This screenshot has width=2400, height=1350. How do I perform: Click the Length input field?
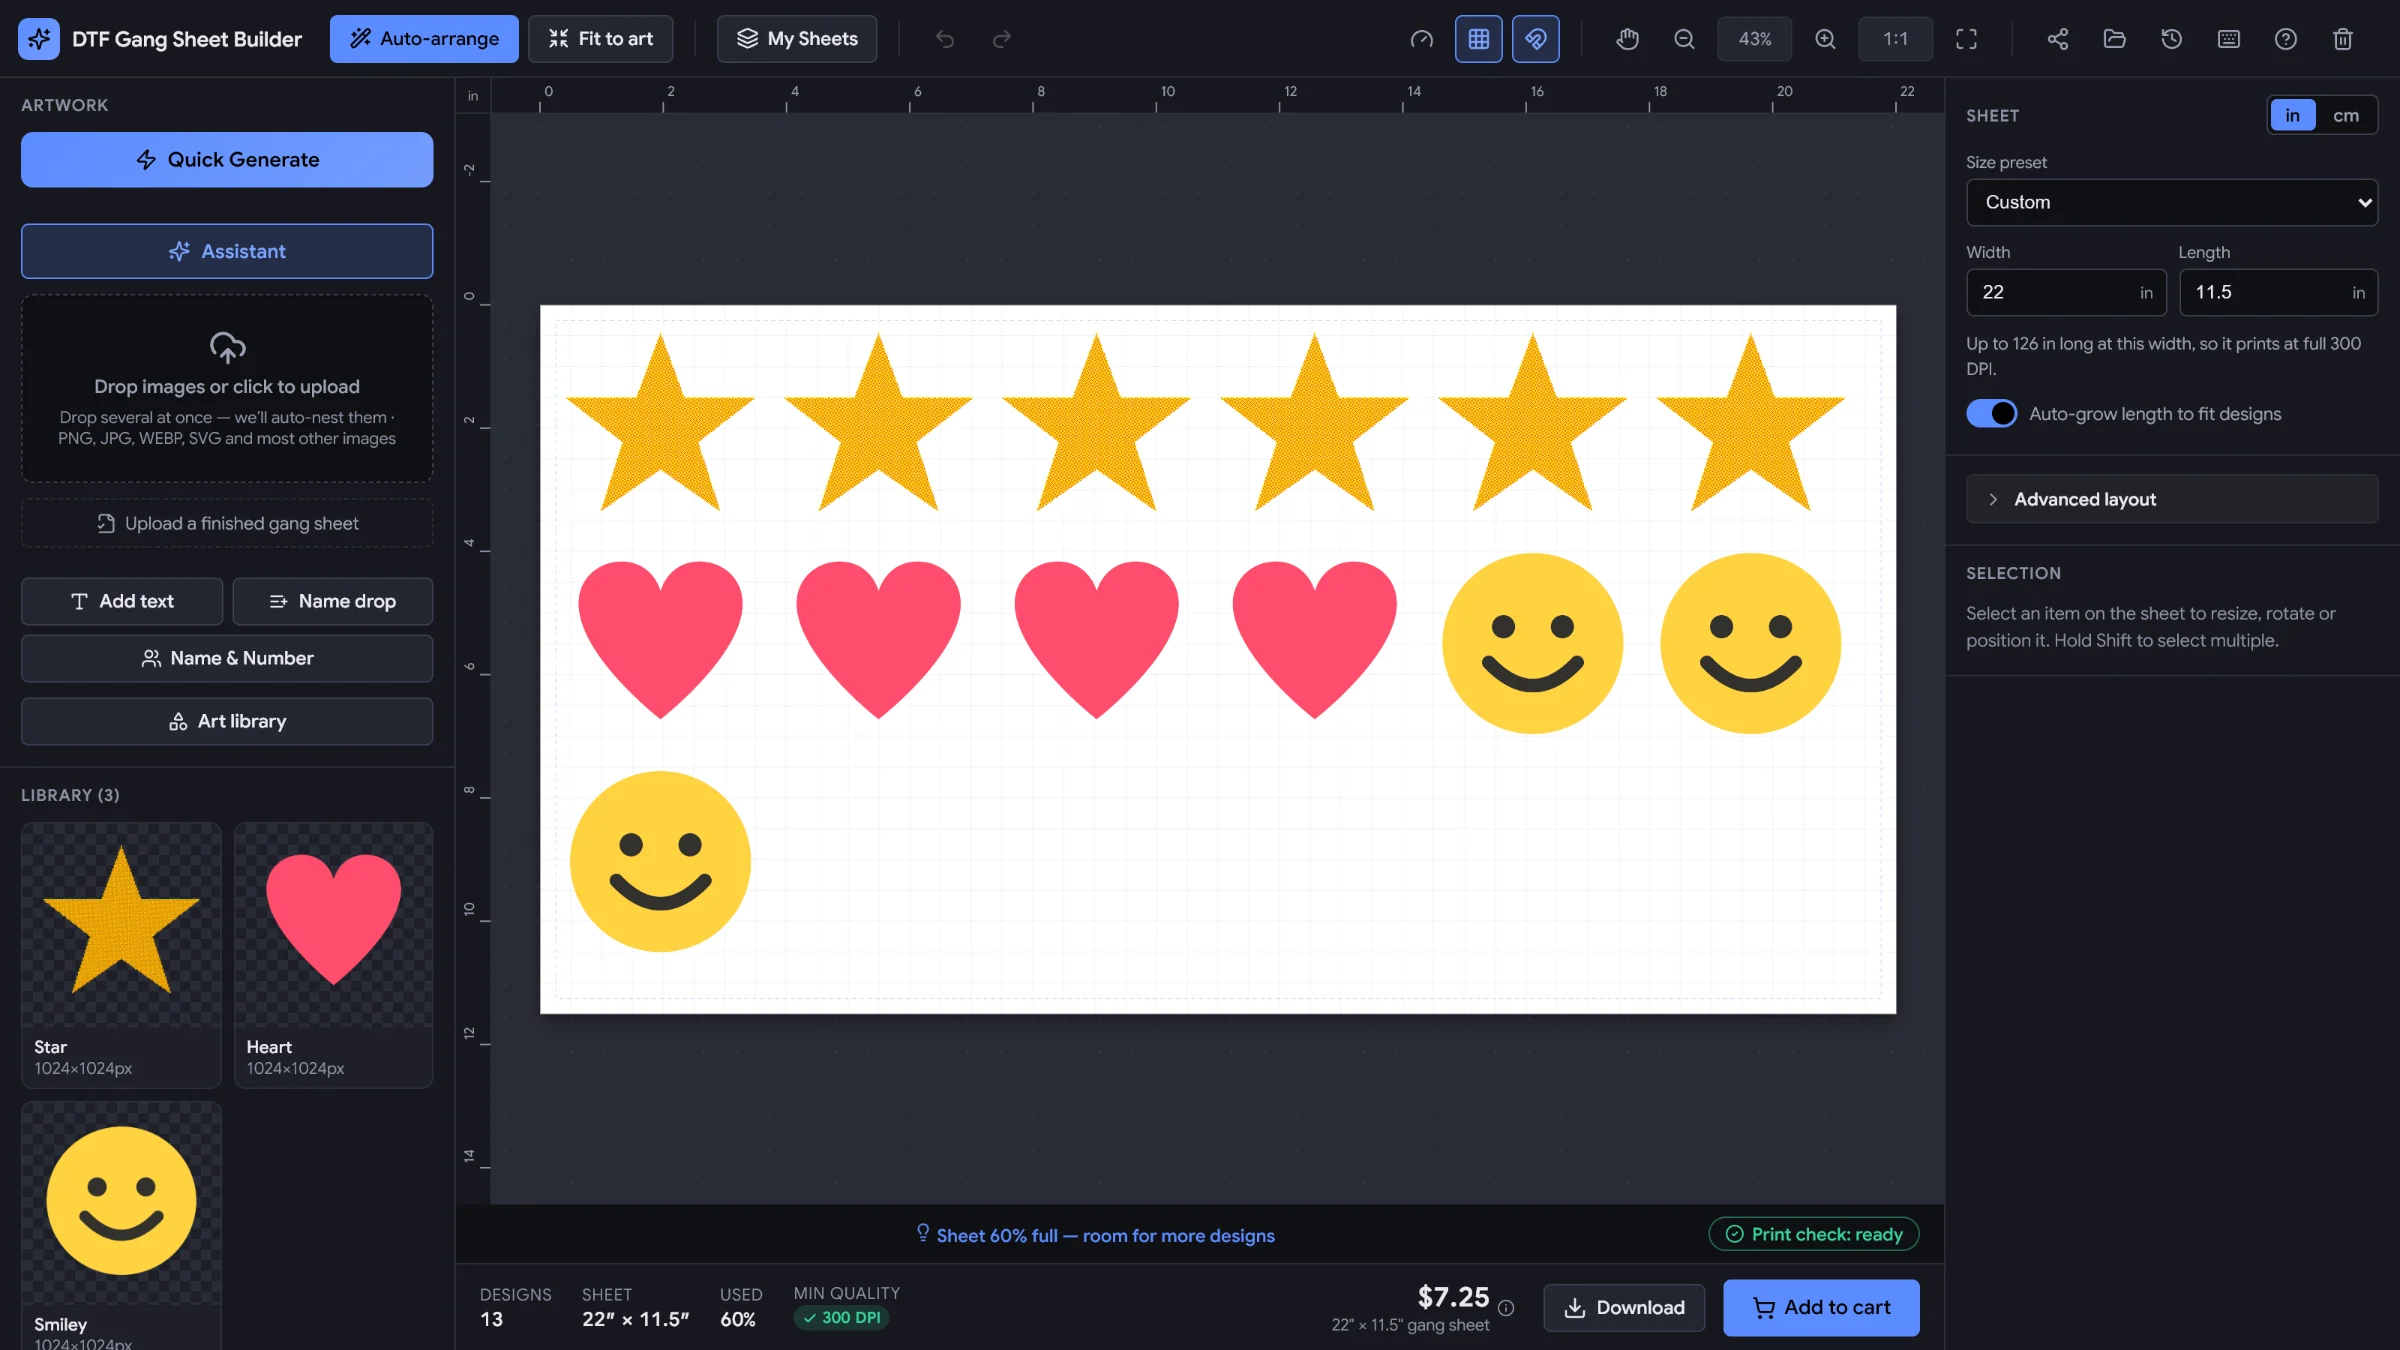2278,292
